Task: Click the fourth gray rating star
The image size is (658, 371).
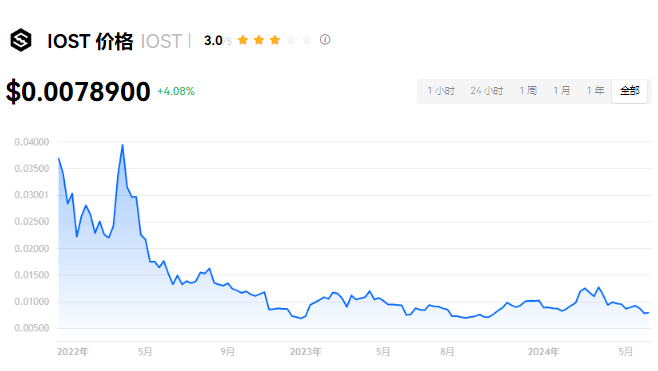Action: (291, 40)
